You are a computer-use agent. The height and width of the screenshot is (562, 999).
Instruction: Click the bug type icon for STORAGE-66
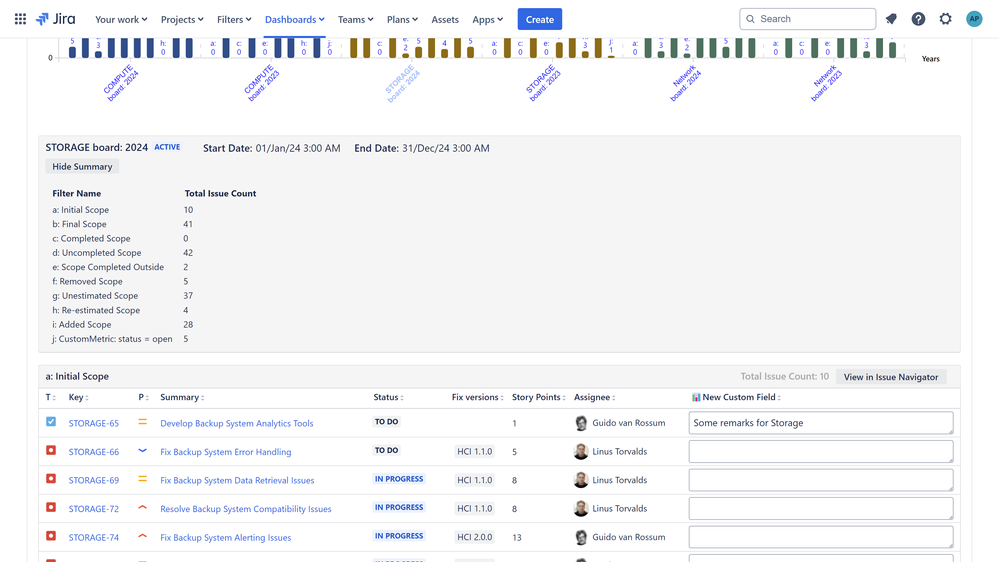[51, 450]
